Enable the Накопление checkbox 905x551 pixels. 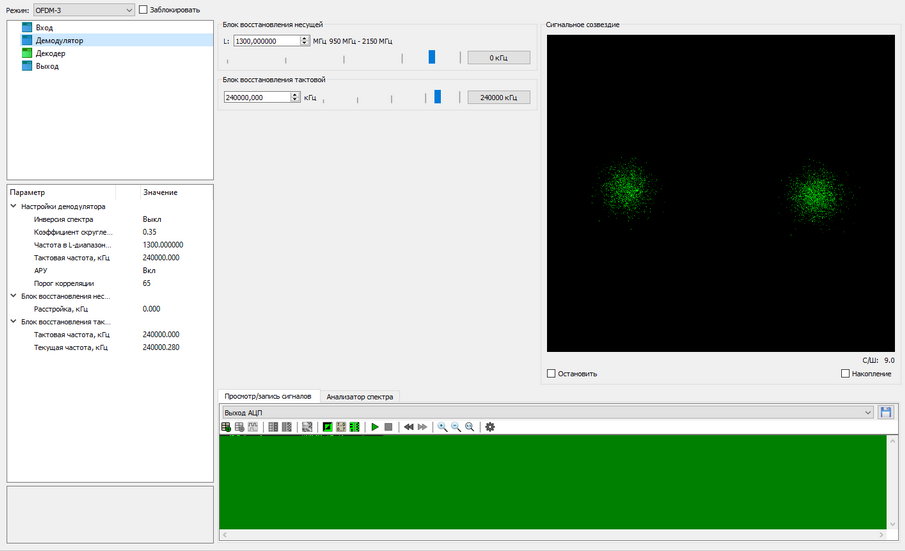pyautogui.click(x=846, y=374)
